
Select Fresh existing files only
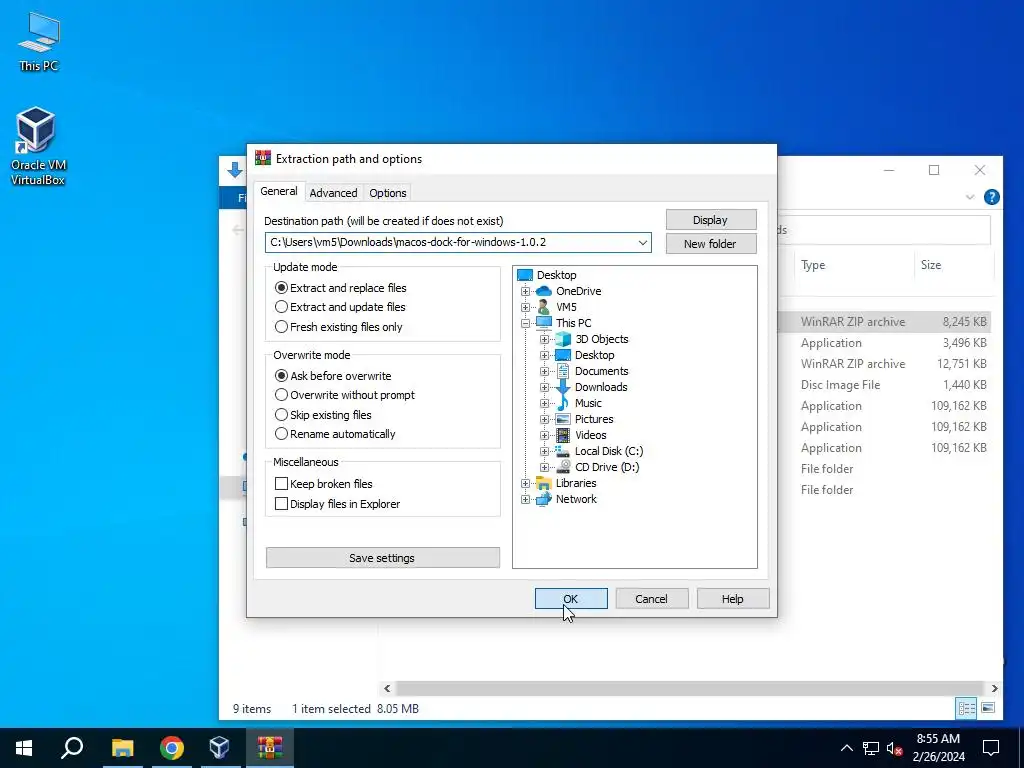339,327
